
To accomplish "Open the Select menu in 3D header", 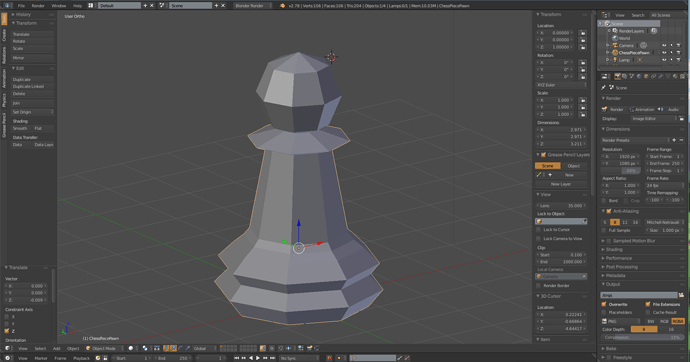I will tap(40, 348).
